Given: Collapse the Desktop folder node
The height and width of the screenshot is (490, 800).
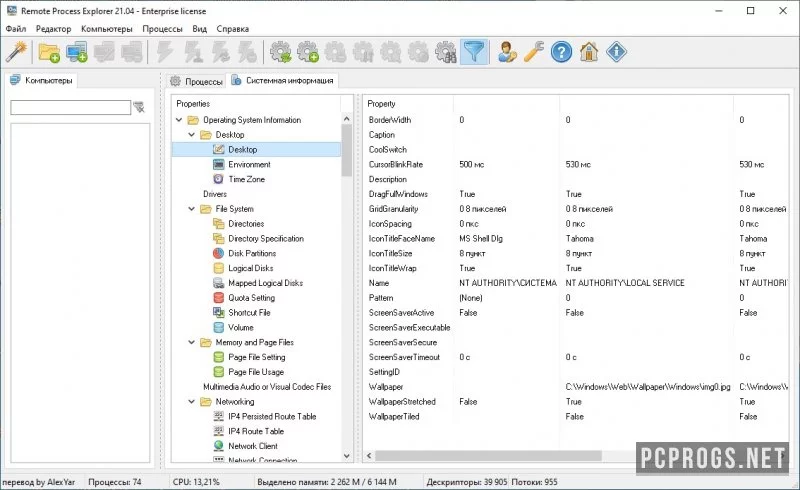Looking at the screenshot, I should [192, 135].
